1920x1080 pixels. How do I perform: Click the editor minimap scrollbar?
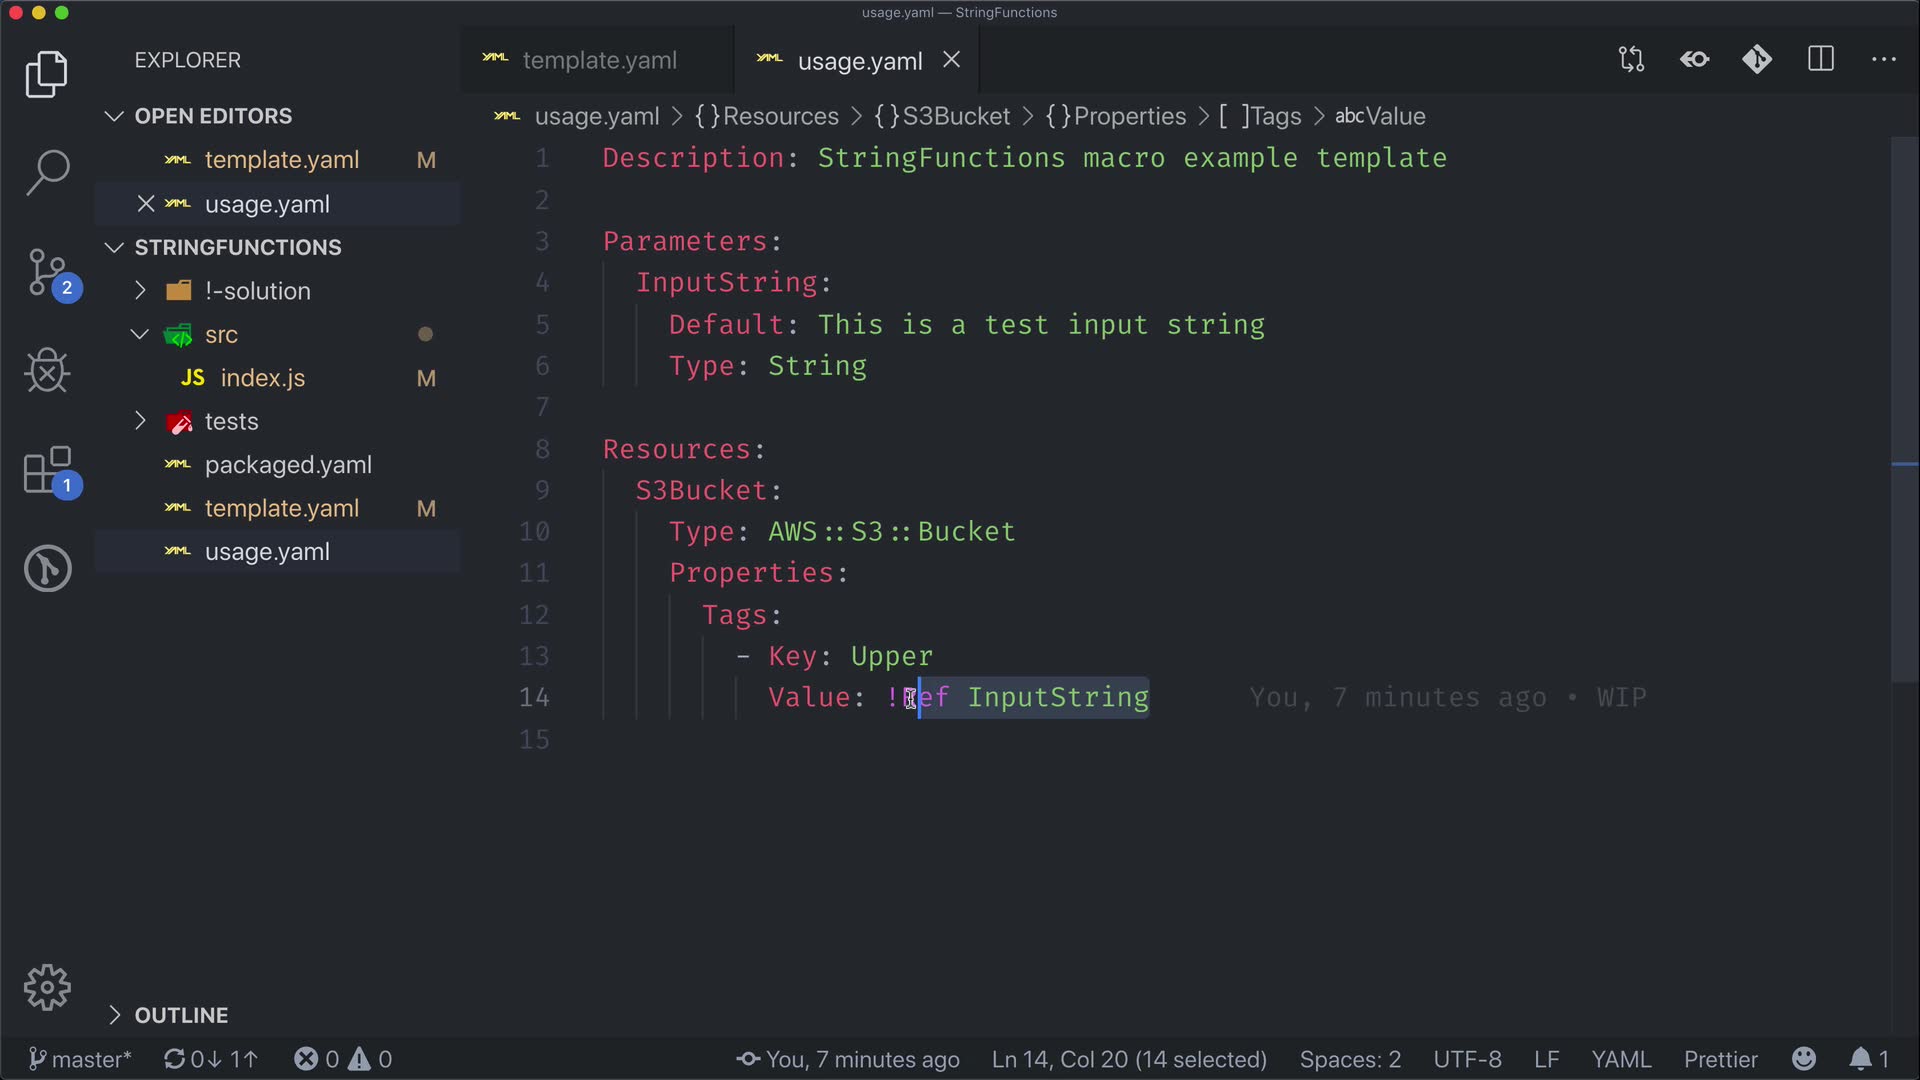pos(1904,400)
